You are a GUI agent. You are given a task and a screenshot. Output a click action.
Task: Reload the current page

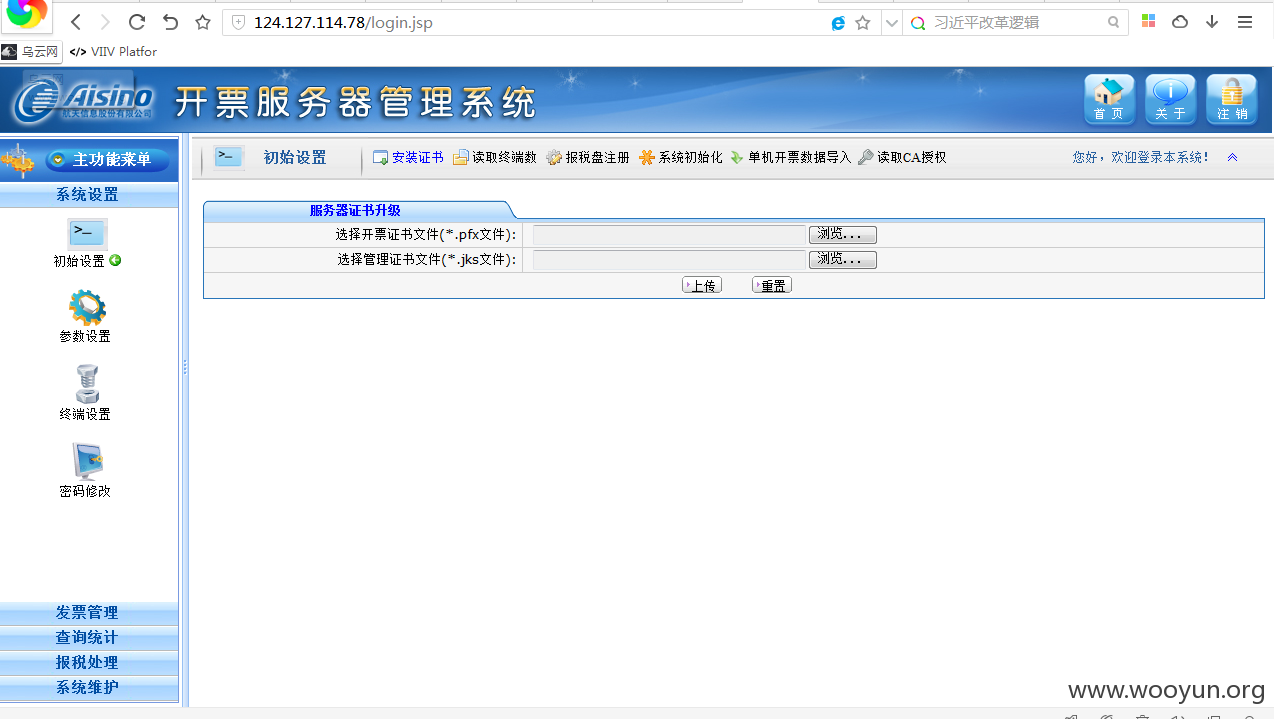point(137,22)
